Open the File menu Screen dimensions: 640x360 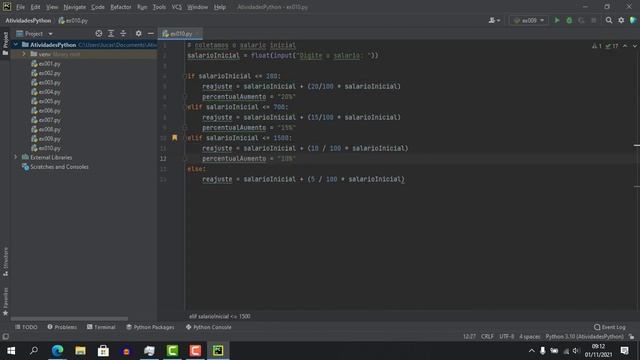[20, 7]
